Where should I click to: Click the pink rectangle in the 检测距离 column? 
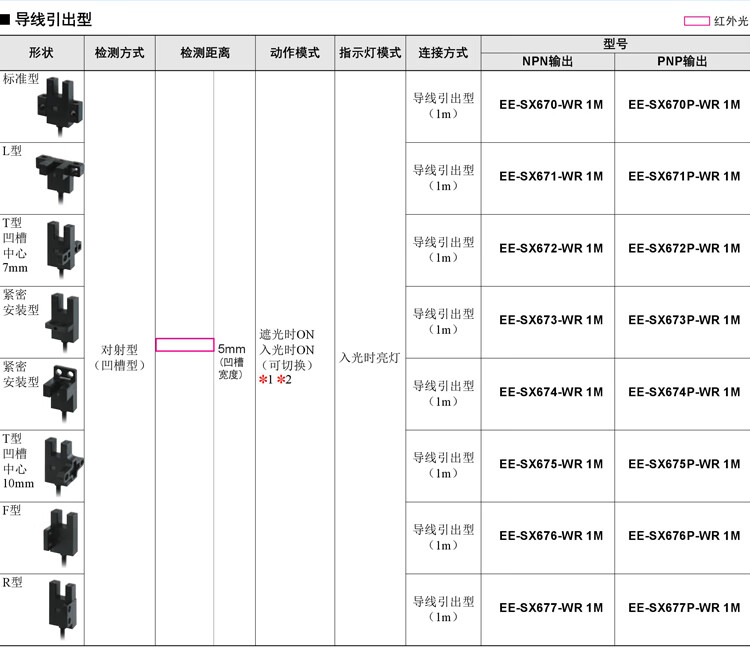pos(185,345)
